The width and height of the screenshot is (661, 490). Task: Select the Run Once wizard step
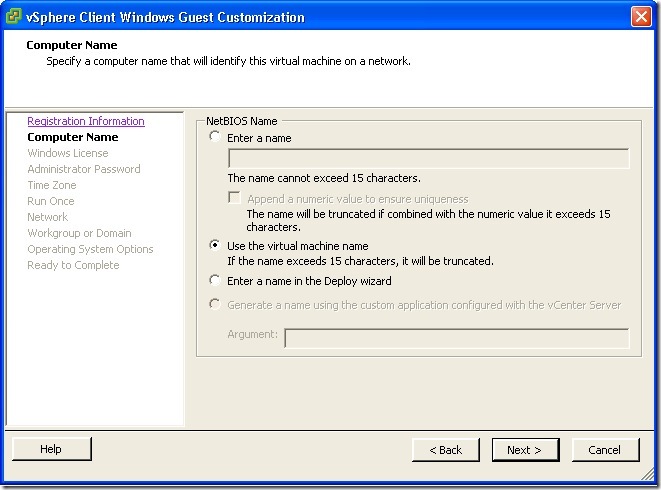(51, 201)
